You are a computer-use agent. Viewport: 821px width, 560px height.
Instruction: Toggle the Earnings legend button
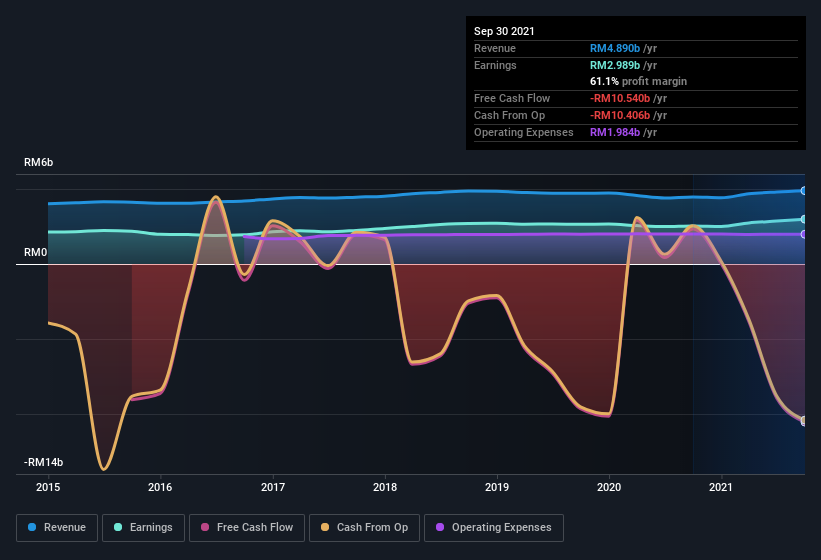pos(143,528)
